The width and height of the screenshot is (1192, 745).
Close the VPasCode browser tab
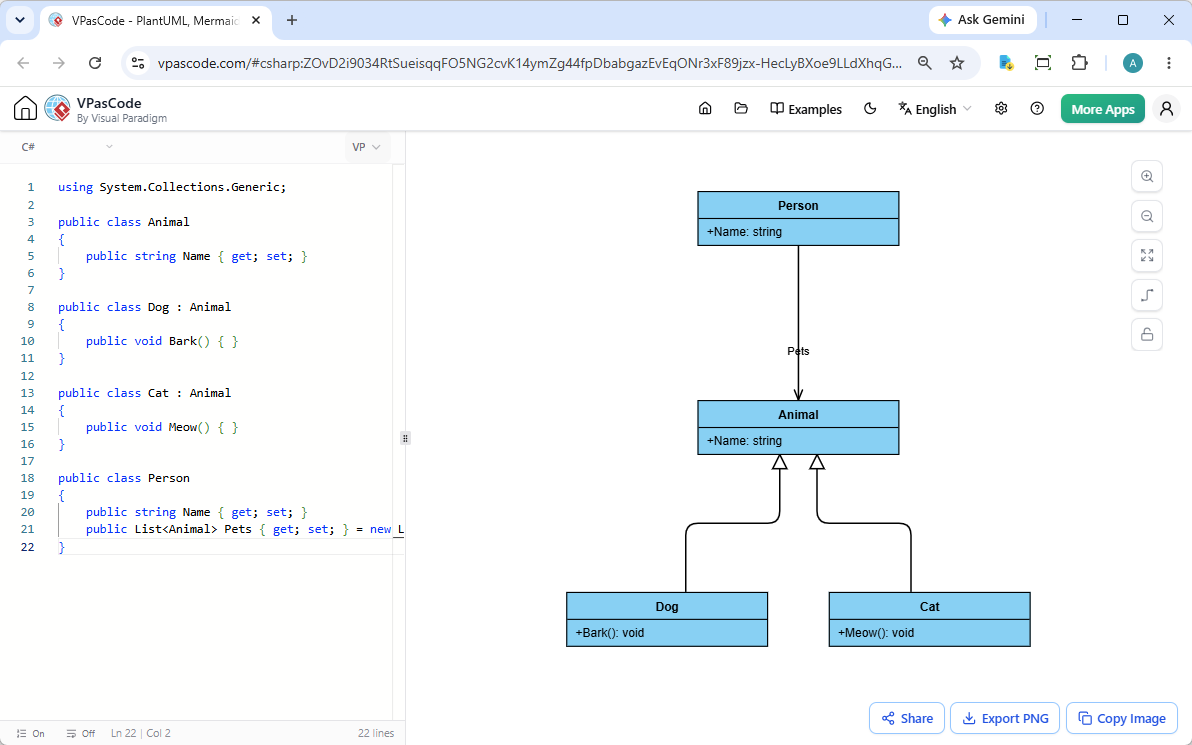click(x=257, y=21)
